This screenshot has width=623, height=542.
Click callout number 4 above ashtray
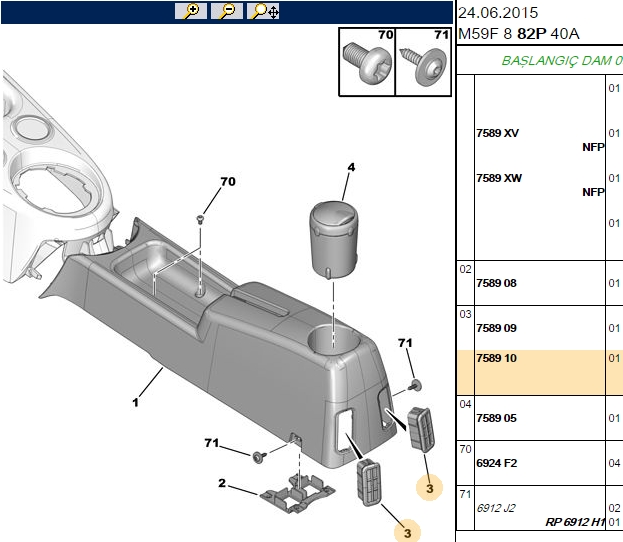point(351,167)
